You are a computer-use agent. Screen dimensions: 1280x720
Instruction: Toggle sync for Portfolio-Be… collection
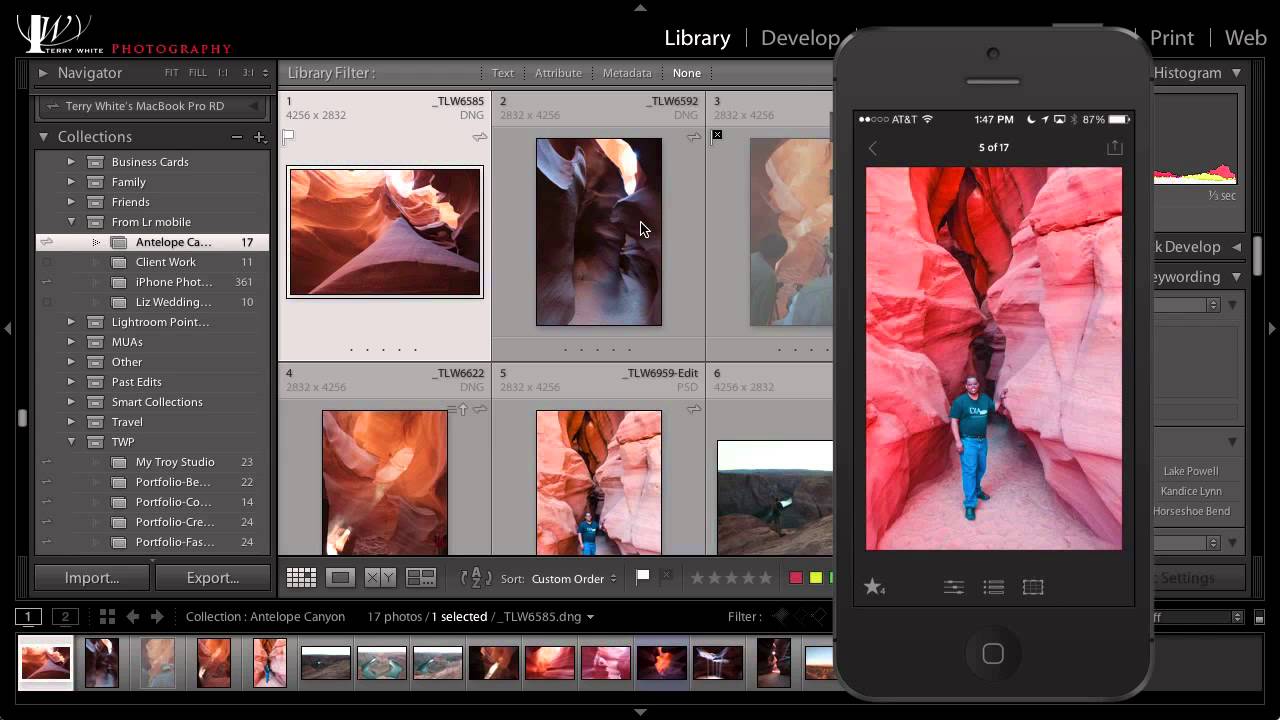(47, 482)
